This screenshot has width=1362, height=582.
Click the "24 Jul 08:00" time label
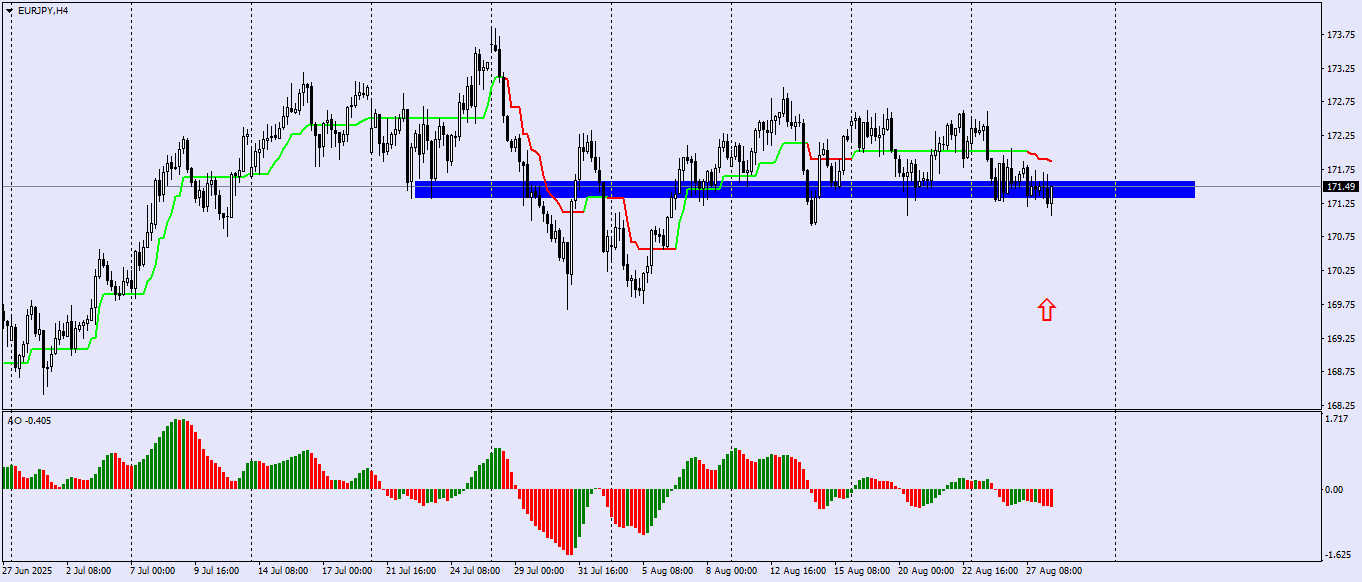click(475, 572)
